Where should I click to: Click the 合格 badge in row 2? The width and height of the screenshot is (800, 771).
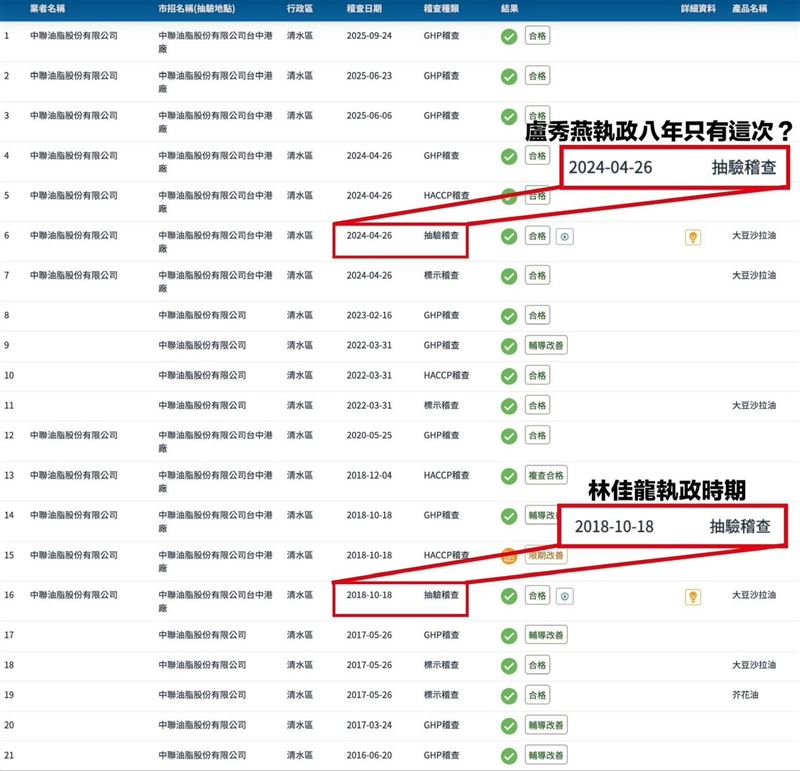pos(537,76)
